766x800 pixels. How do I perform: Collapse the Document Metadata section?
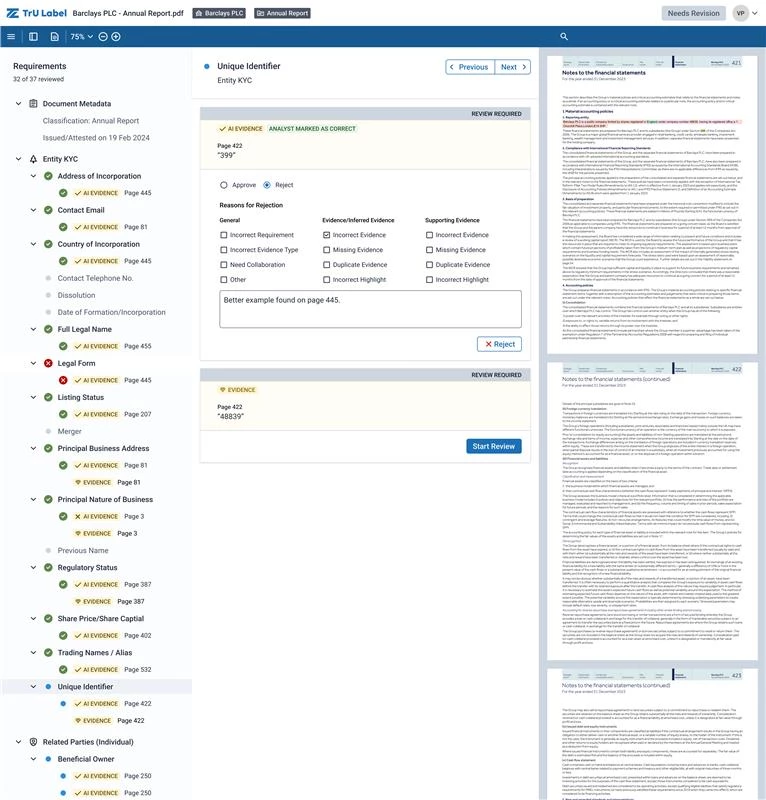(18, 104)
